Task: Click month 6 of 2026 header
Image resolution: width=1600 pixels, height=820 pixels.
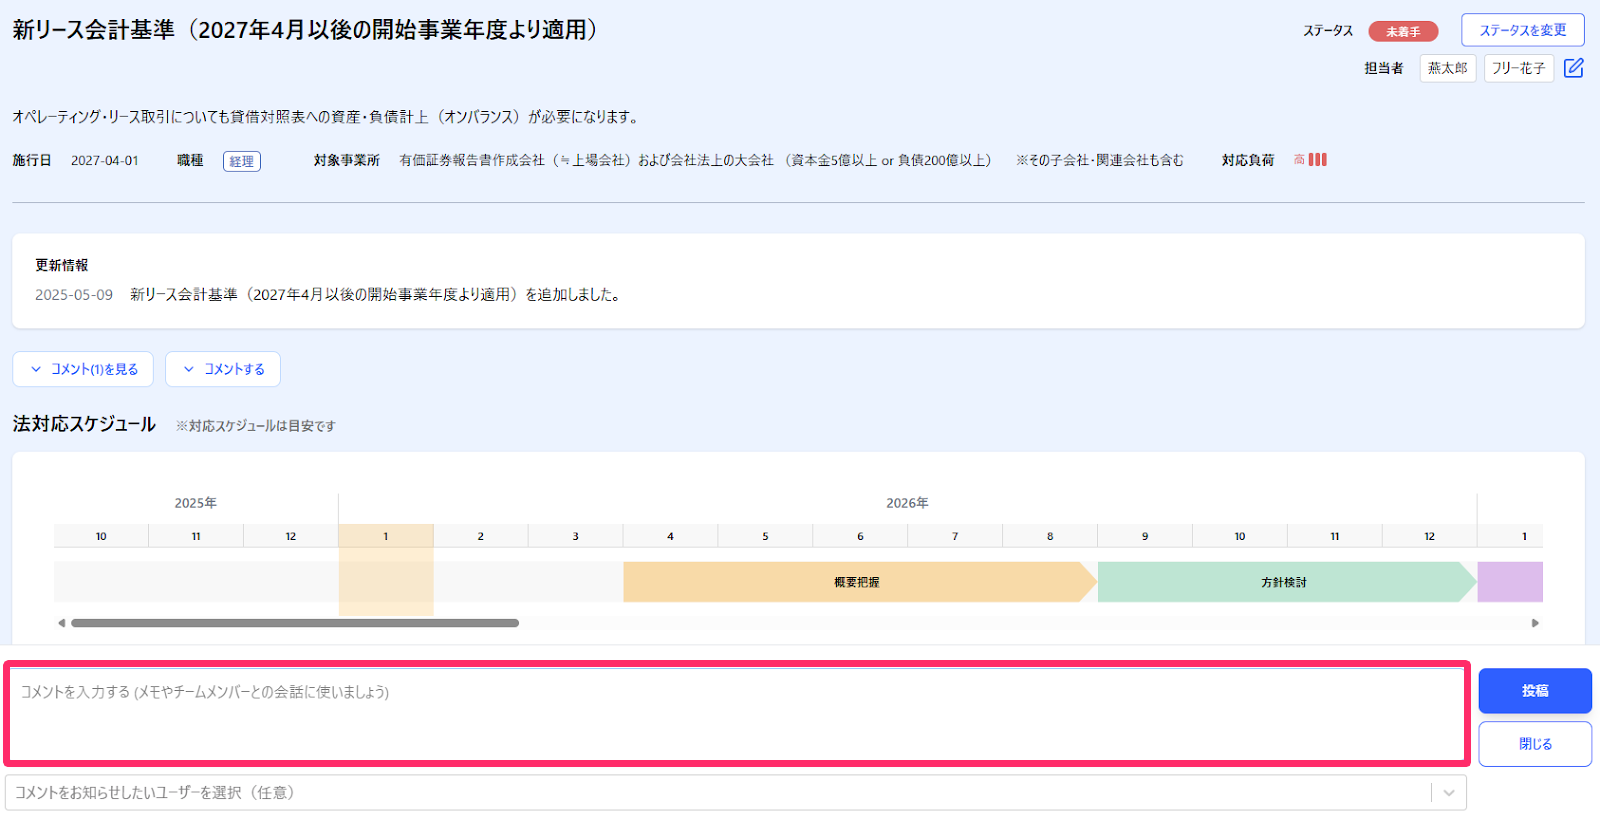Action: click(x=860, y=536)
